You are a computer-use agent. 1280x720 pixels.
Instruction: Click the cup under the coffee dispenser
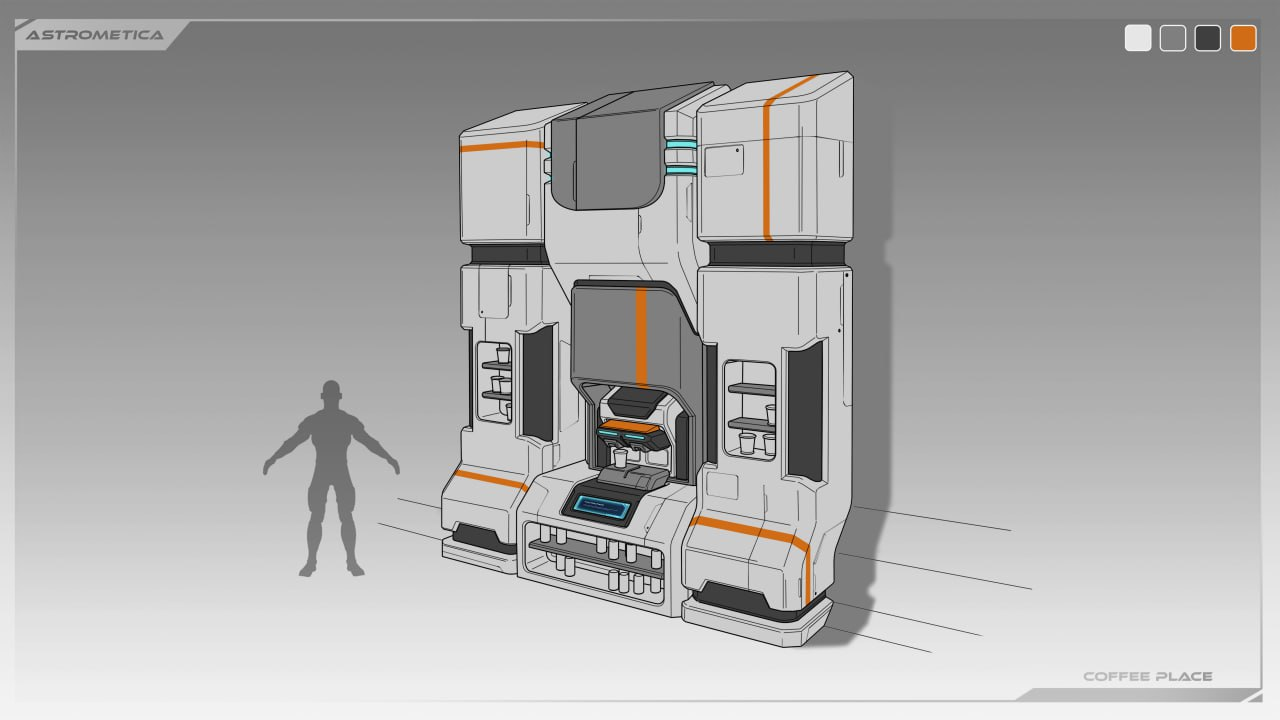point(621,458)
